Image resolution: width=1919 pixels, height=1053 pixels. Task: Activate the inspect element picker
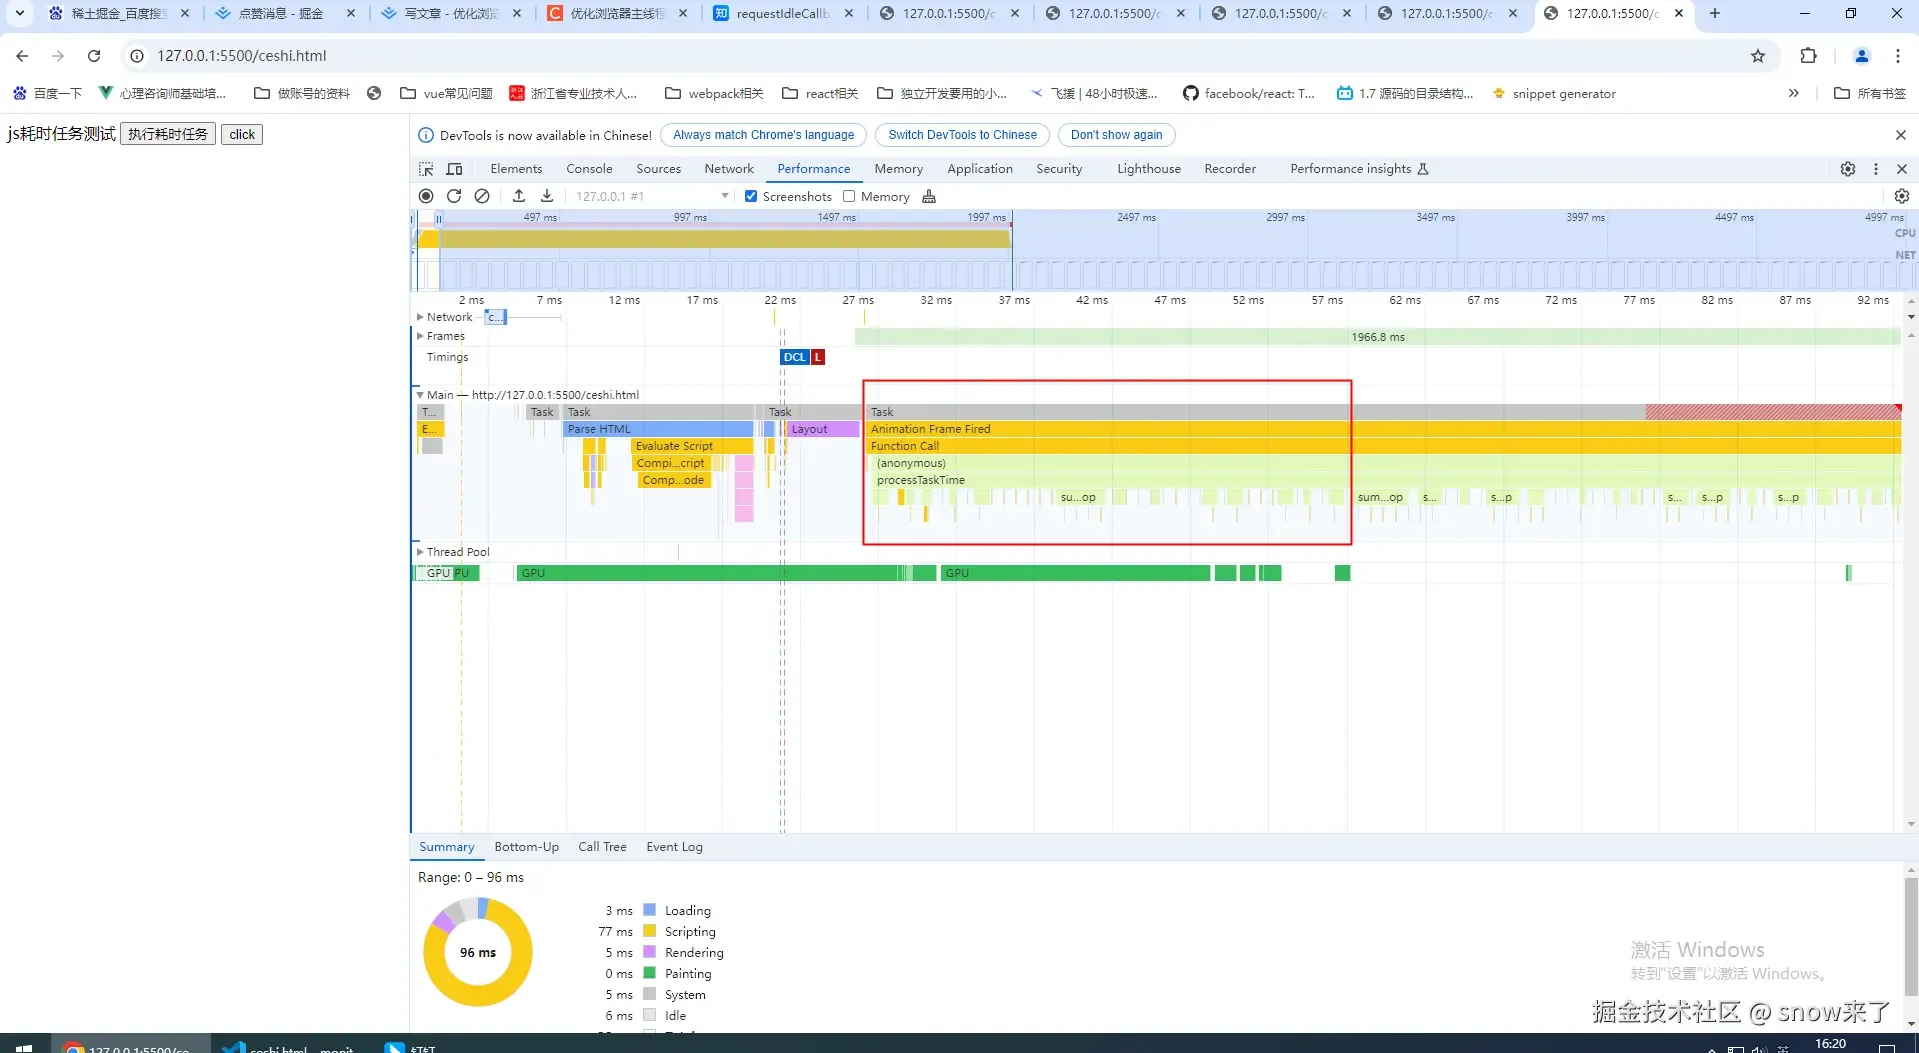click(426, 169)
